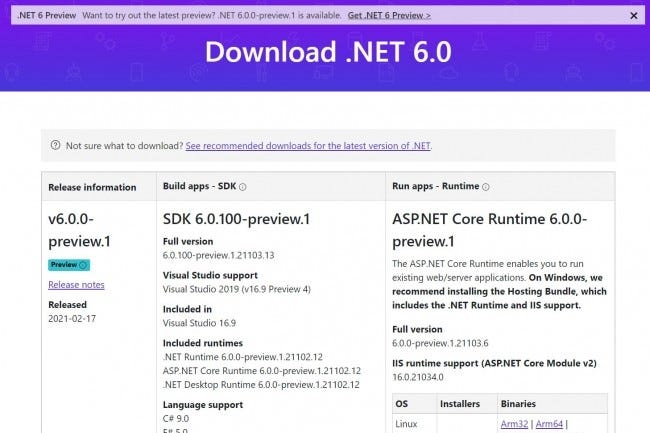Click the .NET 6 Preview banner title
650x433 pixels.
pyautogui.click(x=46, y=15)
